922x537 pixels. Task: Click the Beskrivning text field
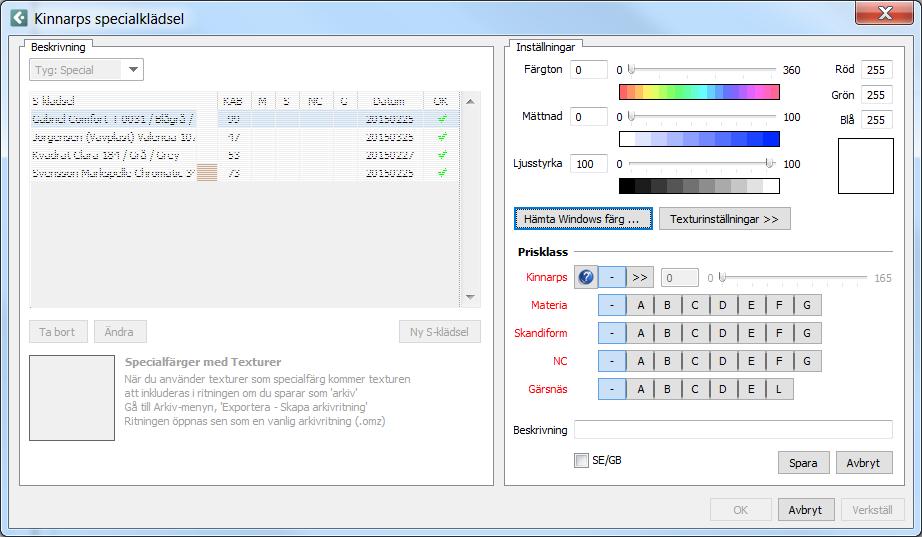tap(733, 429)
